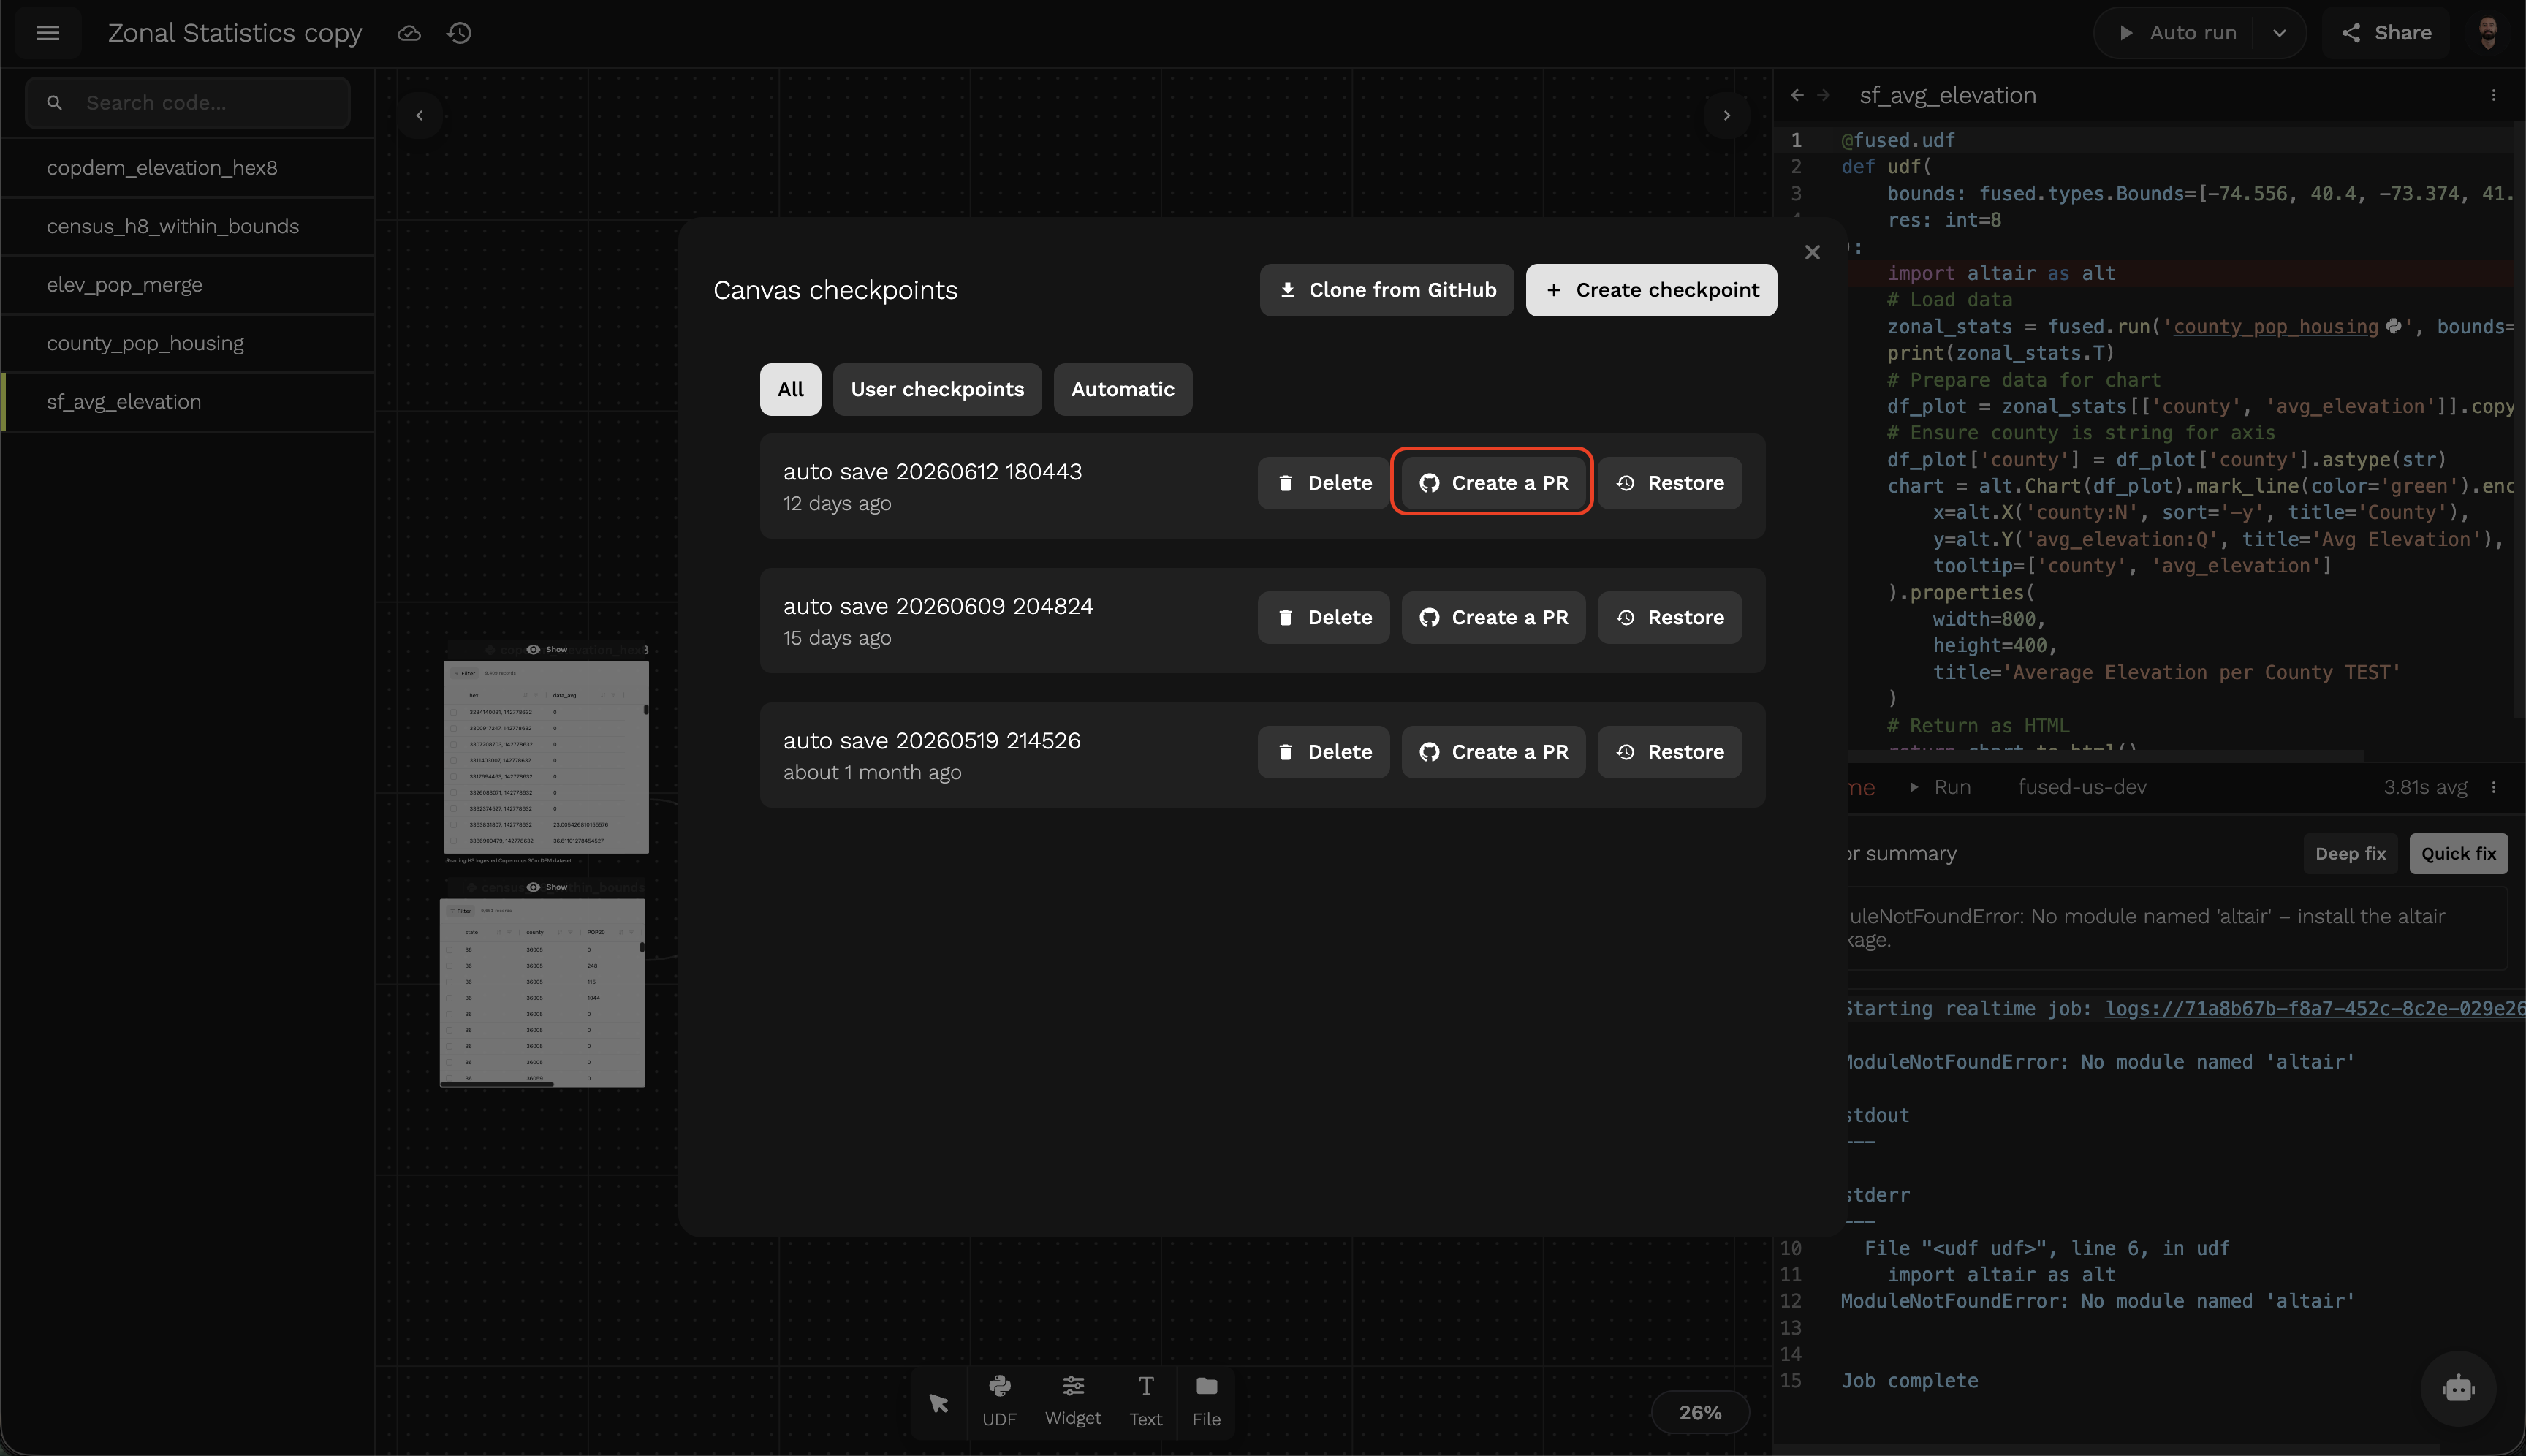Open the realtime job logs link
The height and width of the screenshot is (1456, 2526).
point(2314,1009)
